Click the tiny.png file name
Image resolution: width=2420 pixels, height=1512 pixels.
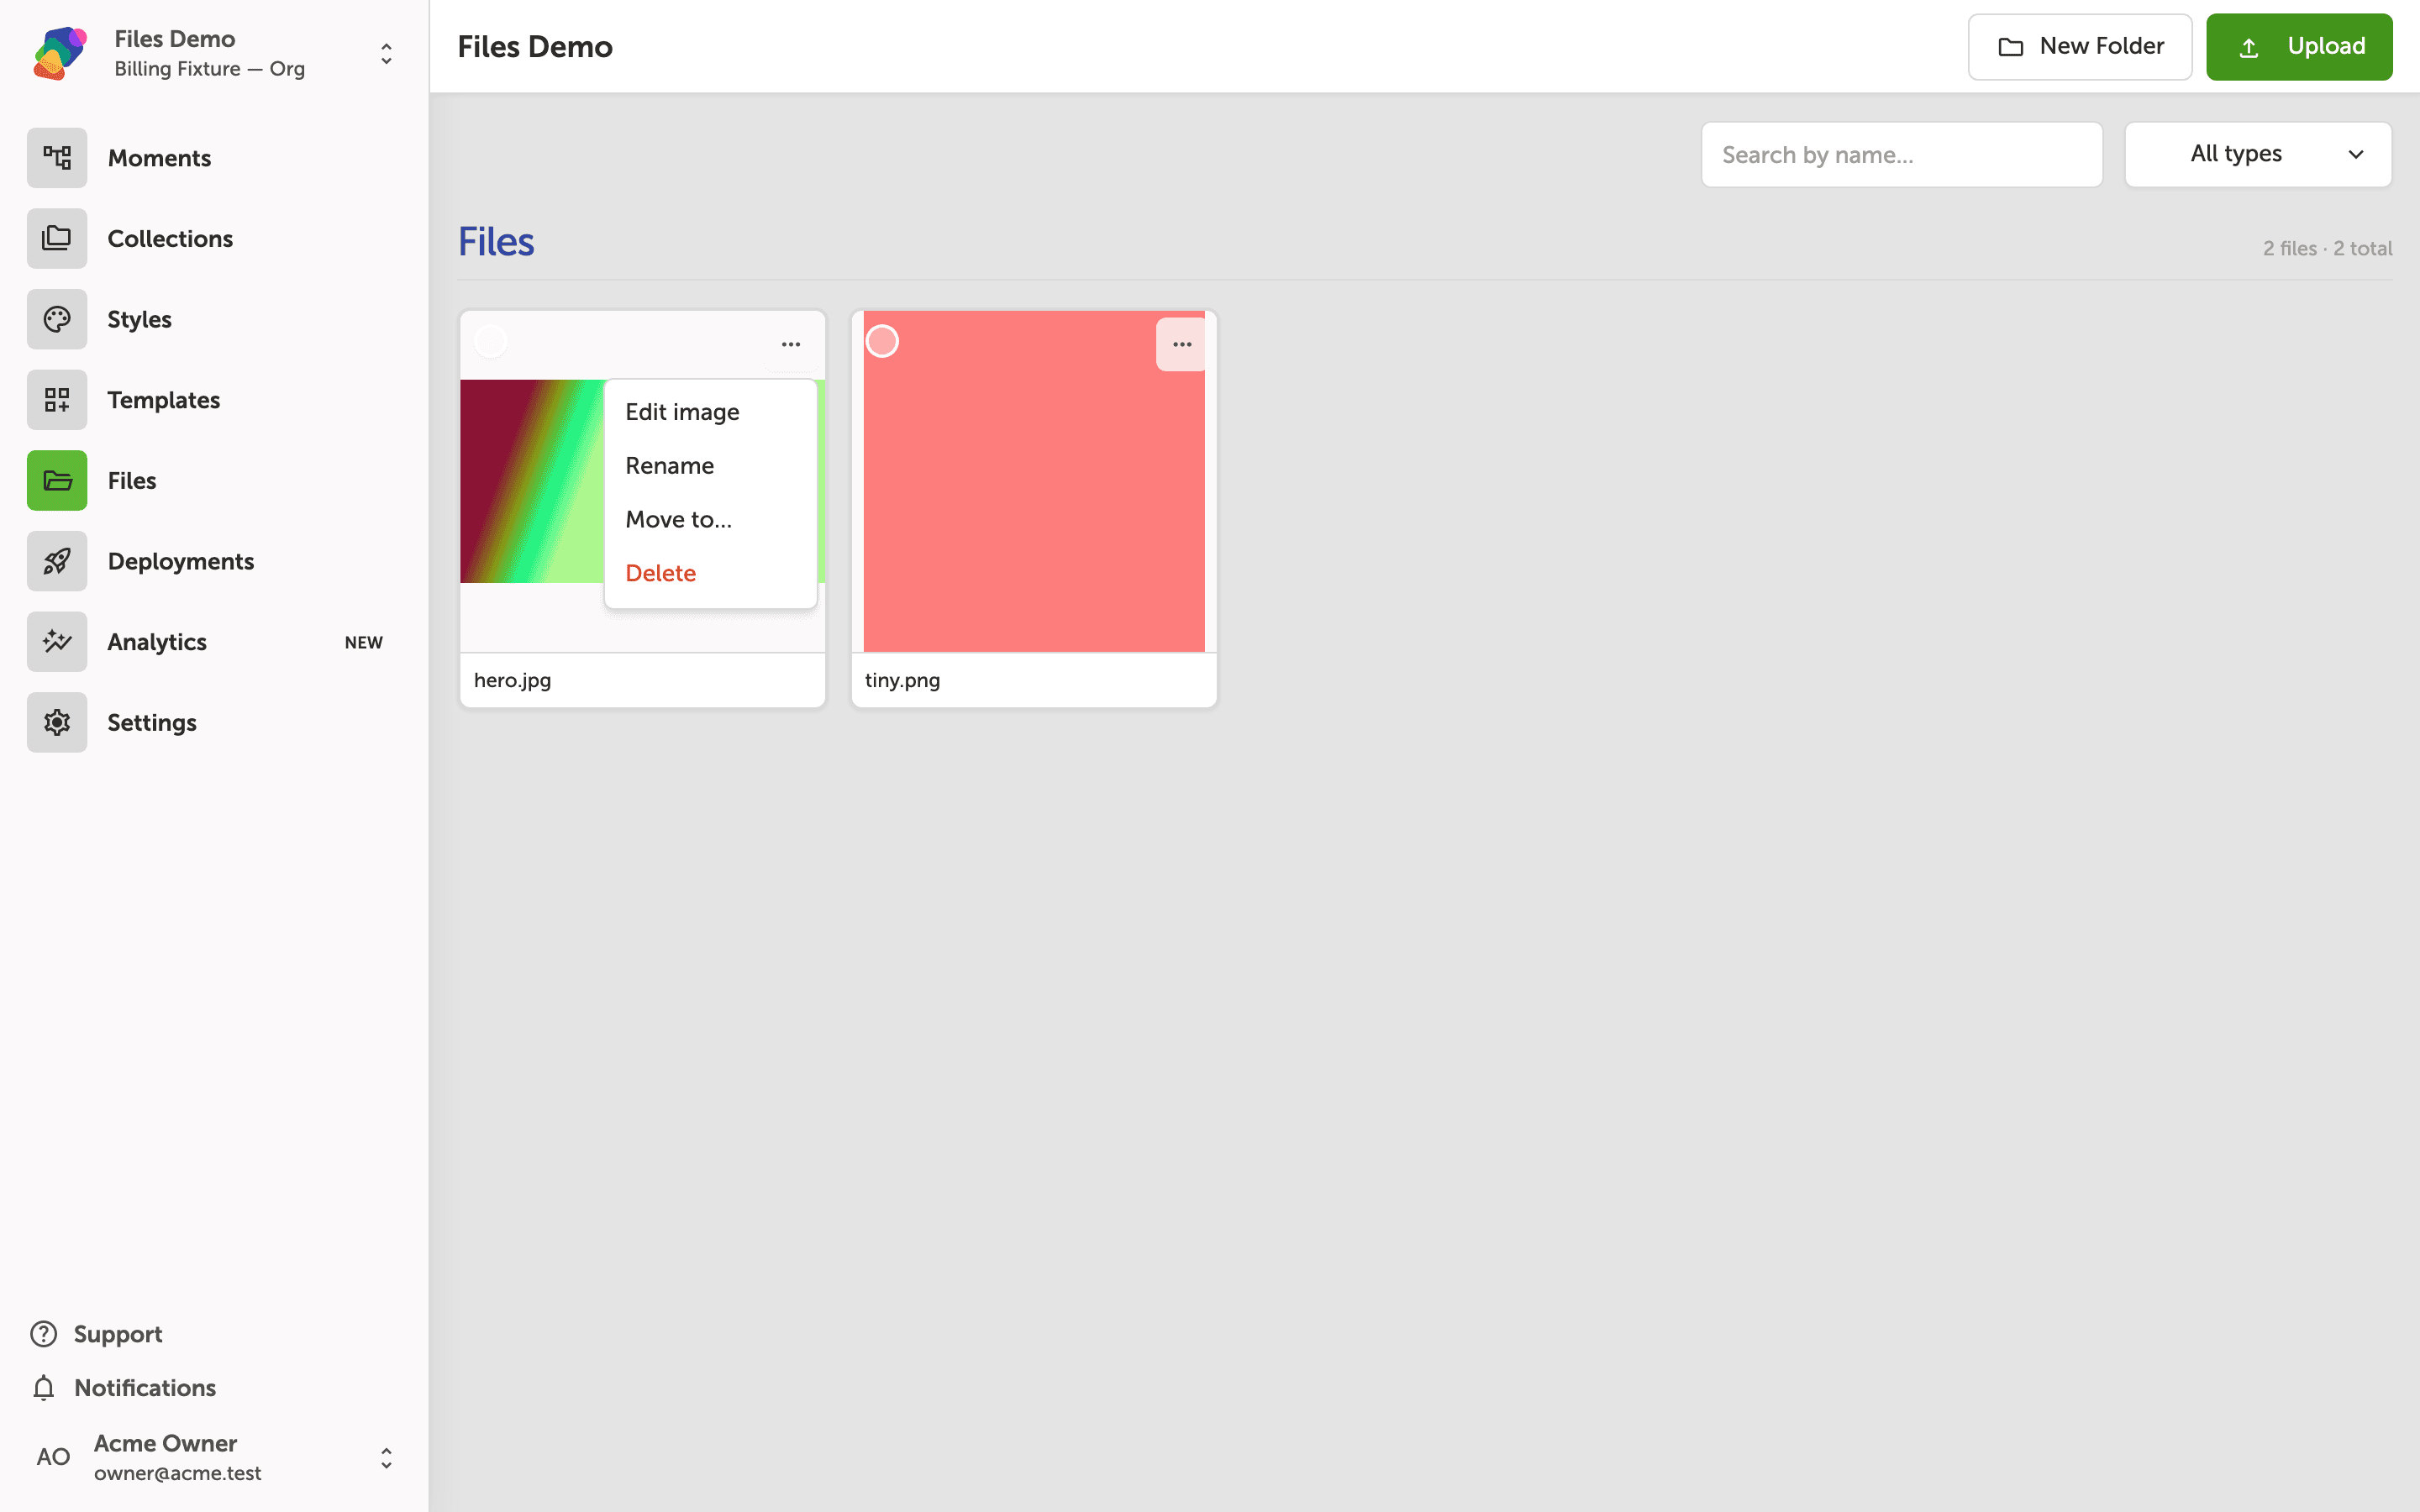tap(902, 680)
